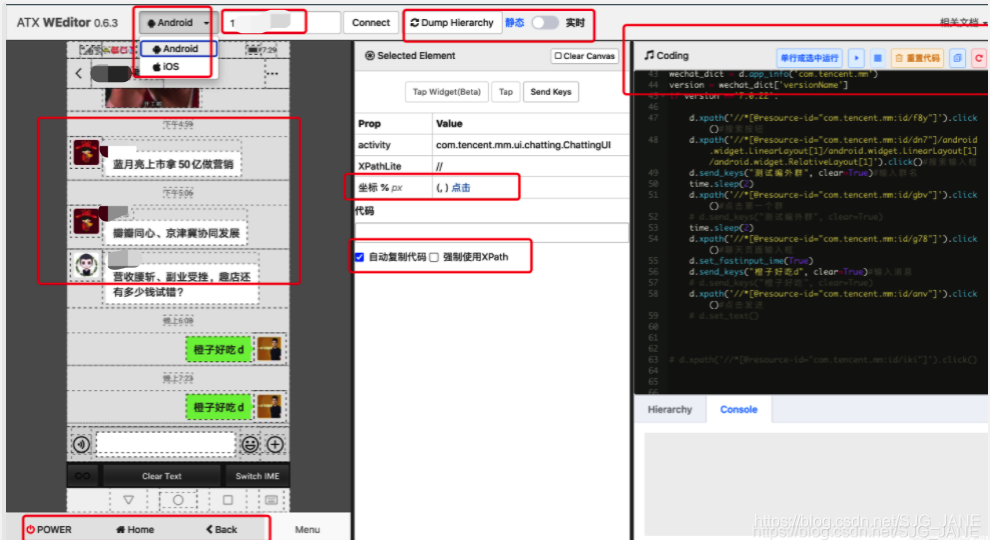Viewport: 990px width, 540px height.
Task: Click the 代码 code input field
Action: tap(491, 232)
